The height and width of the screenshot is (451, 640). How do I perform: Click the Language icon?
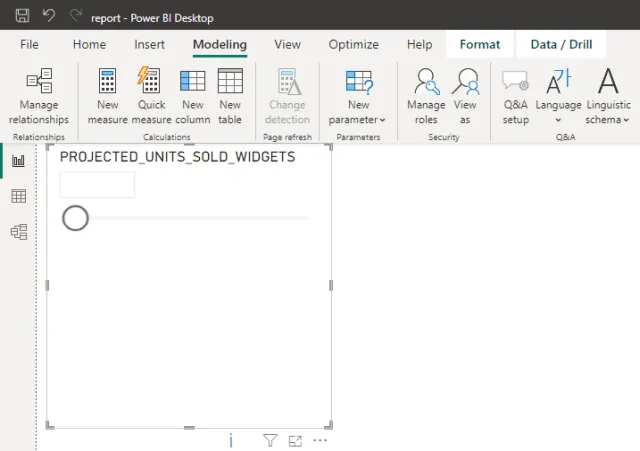558,80
